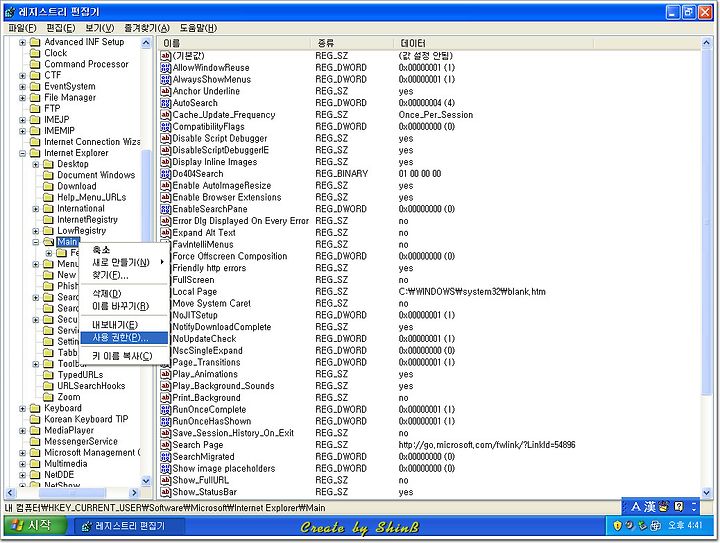
Task: Click the Search Page string icon
Action: [165, 445]
